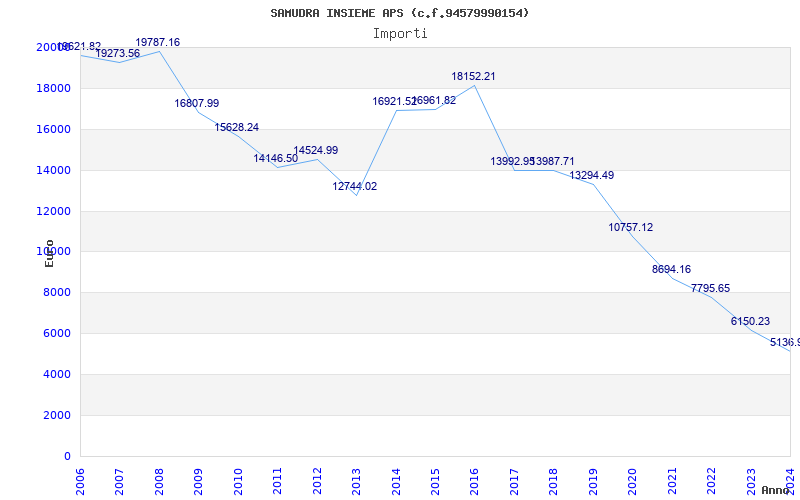Screen dimensions: 800x500
Task: Click the 2020 x-axis year label
Action: click(x=633, y=481)
